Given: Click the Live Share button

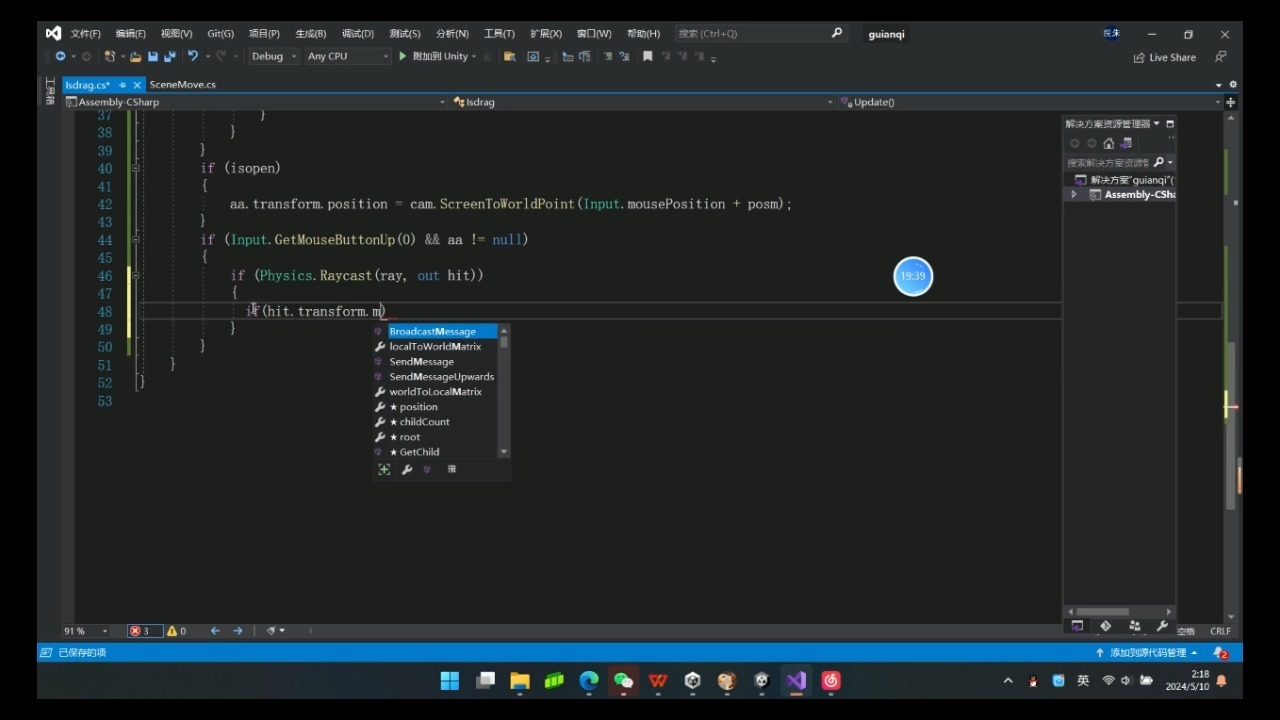Looking at the screenshot, I should (x=1164, y=57).
